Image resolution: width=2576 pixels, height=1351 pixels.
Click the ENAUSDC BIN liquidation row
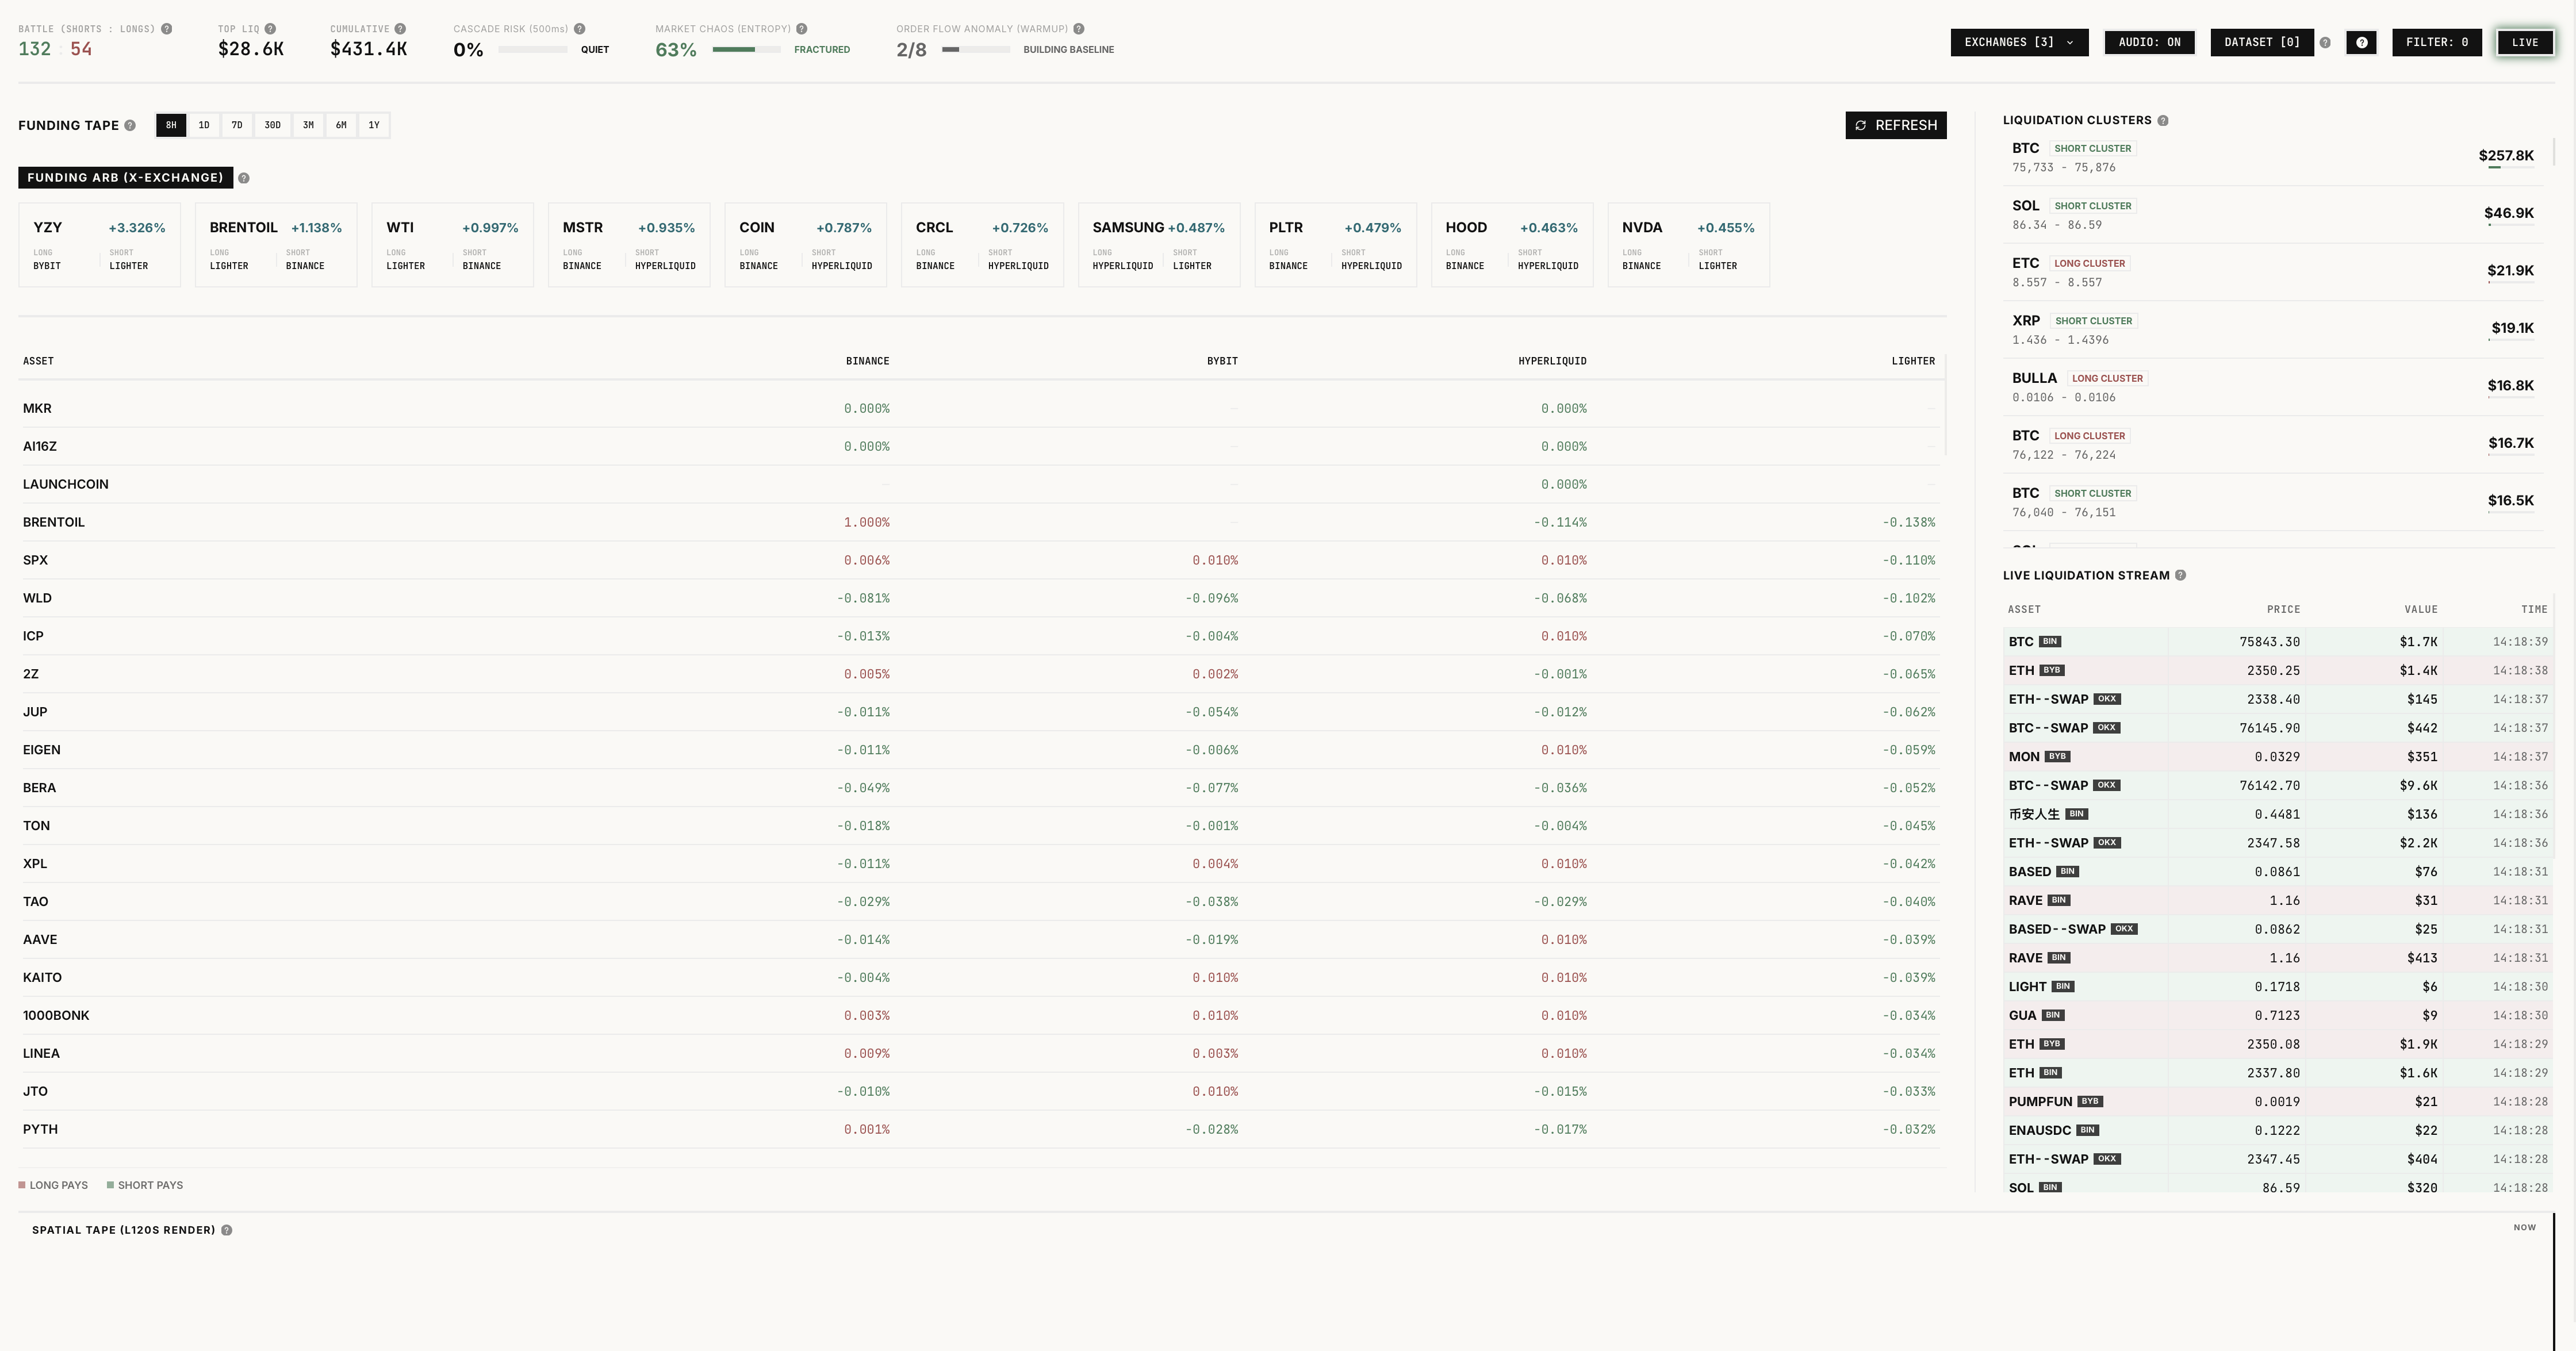point(2278,1130)
